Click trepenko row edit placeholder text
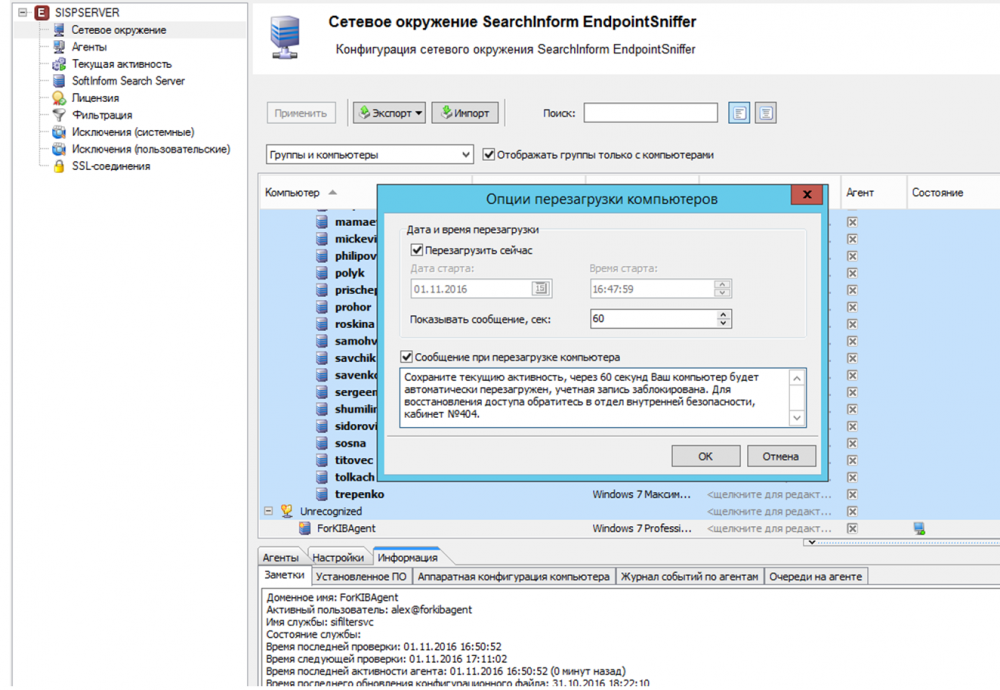 (769, 494)
